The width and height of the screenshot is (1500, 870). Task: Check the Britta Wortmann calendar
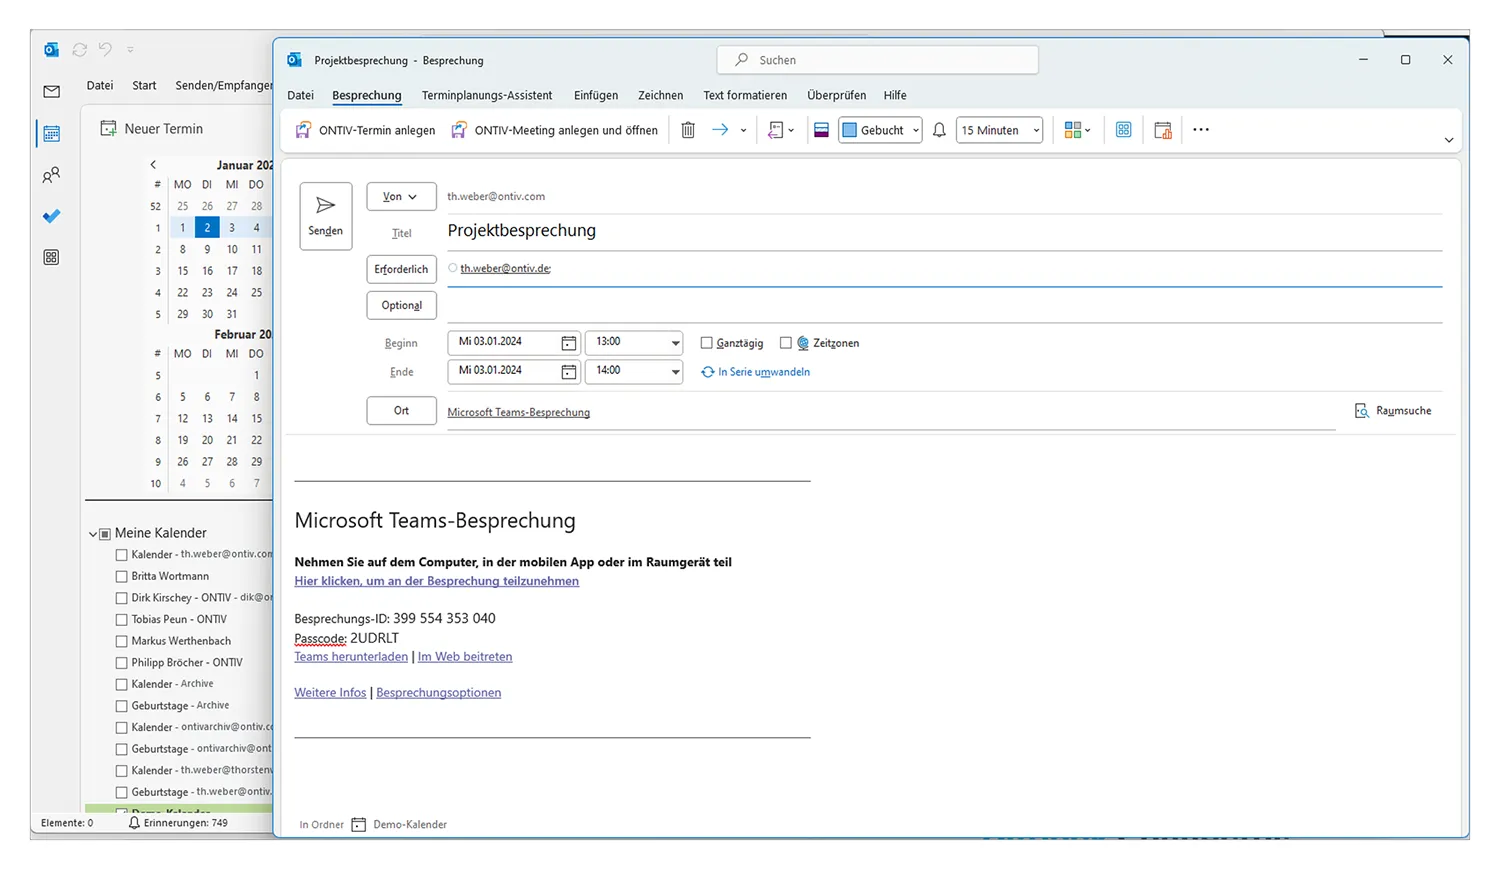tap(122, 577)
